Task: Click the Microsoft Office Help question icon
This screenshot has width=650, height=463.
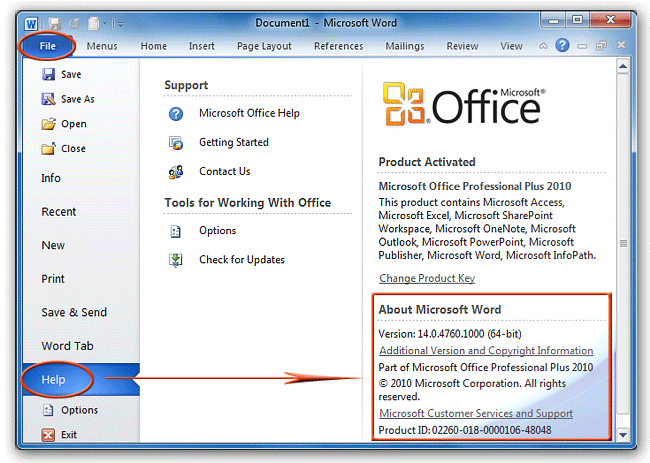Action: [176, 114]
